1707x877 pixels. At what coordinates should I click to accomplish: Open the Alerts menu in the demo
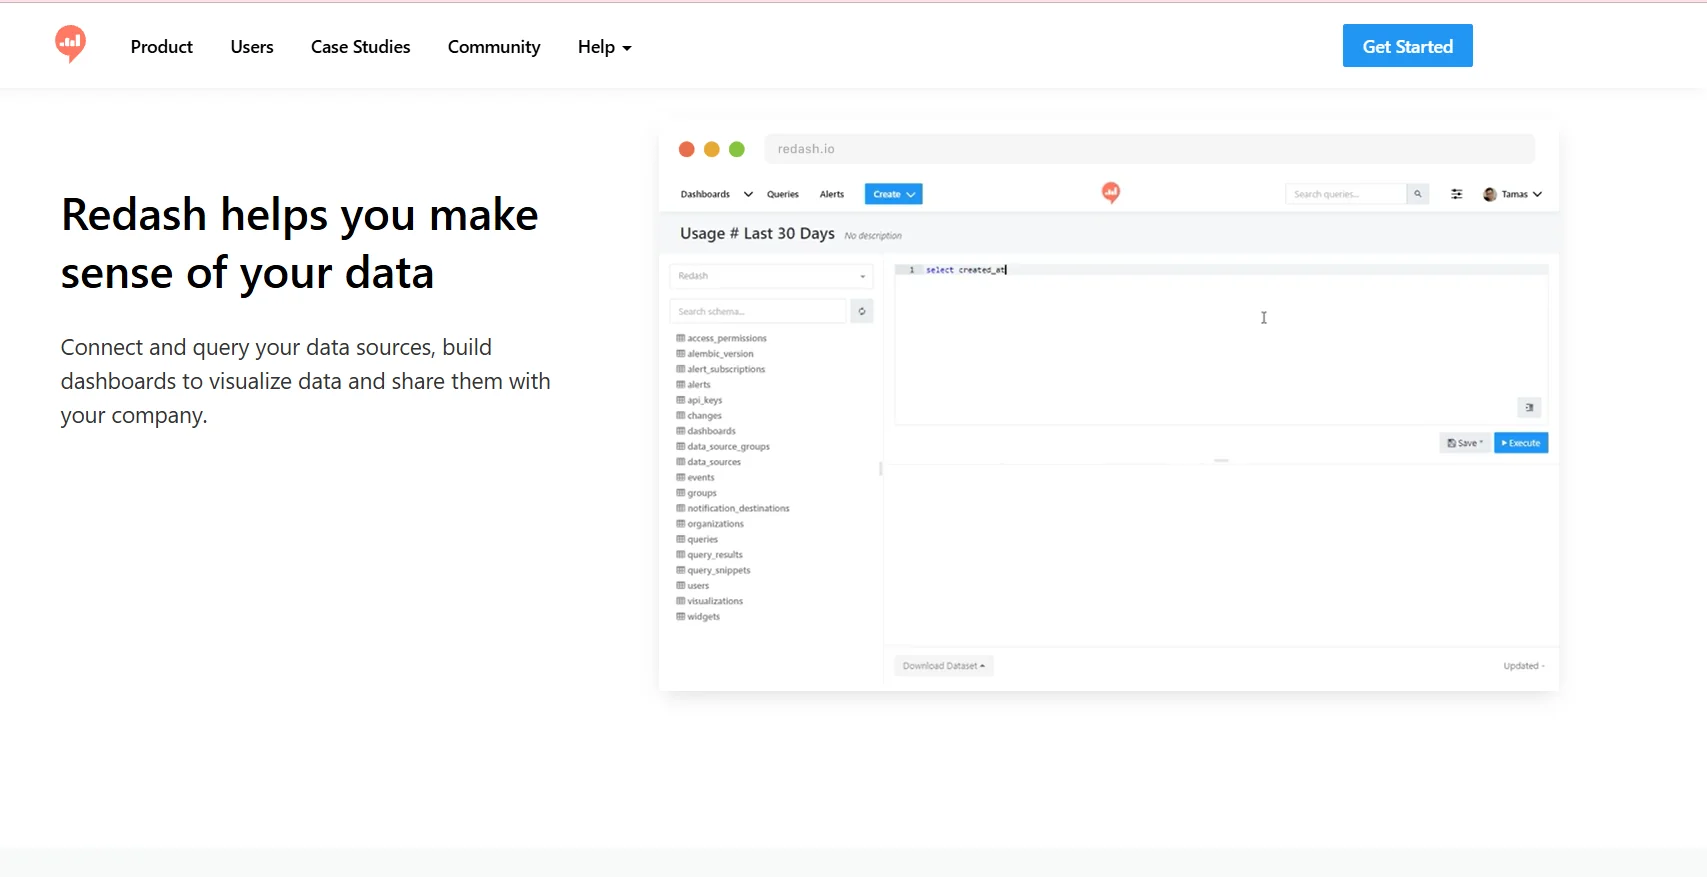832,194
